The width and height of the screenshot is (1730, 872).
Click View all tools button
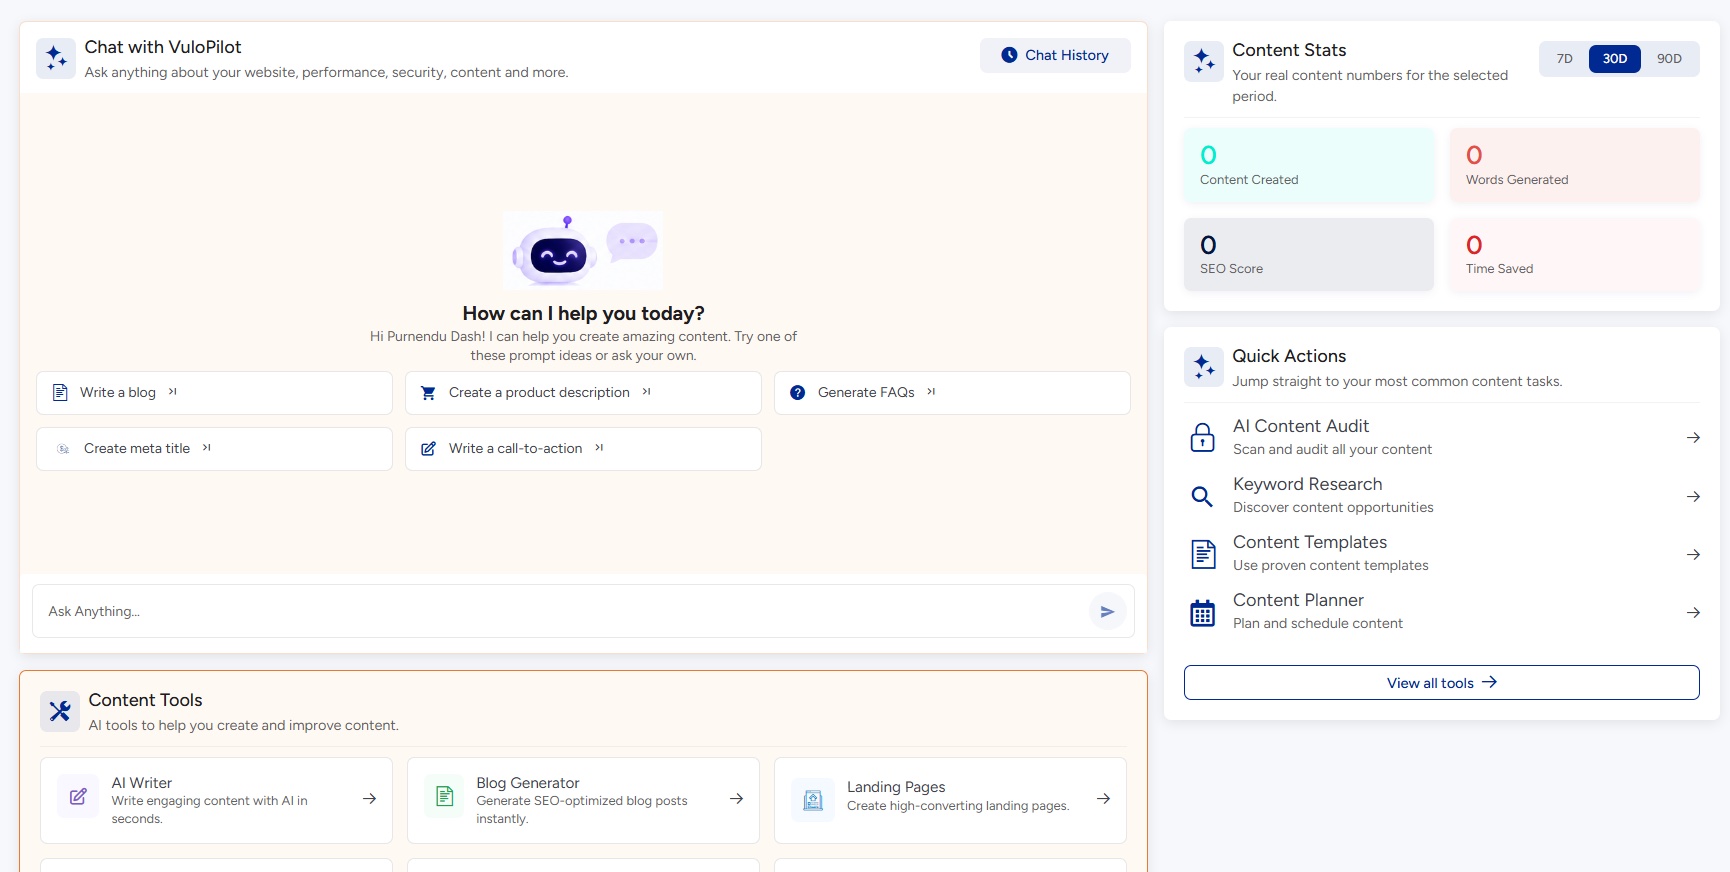[1441, 683]
